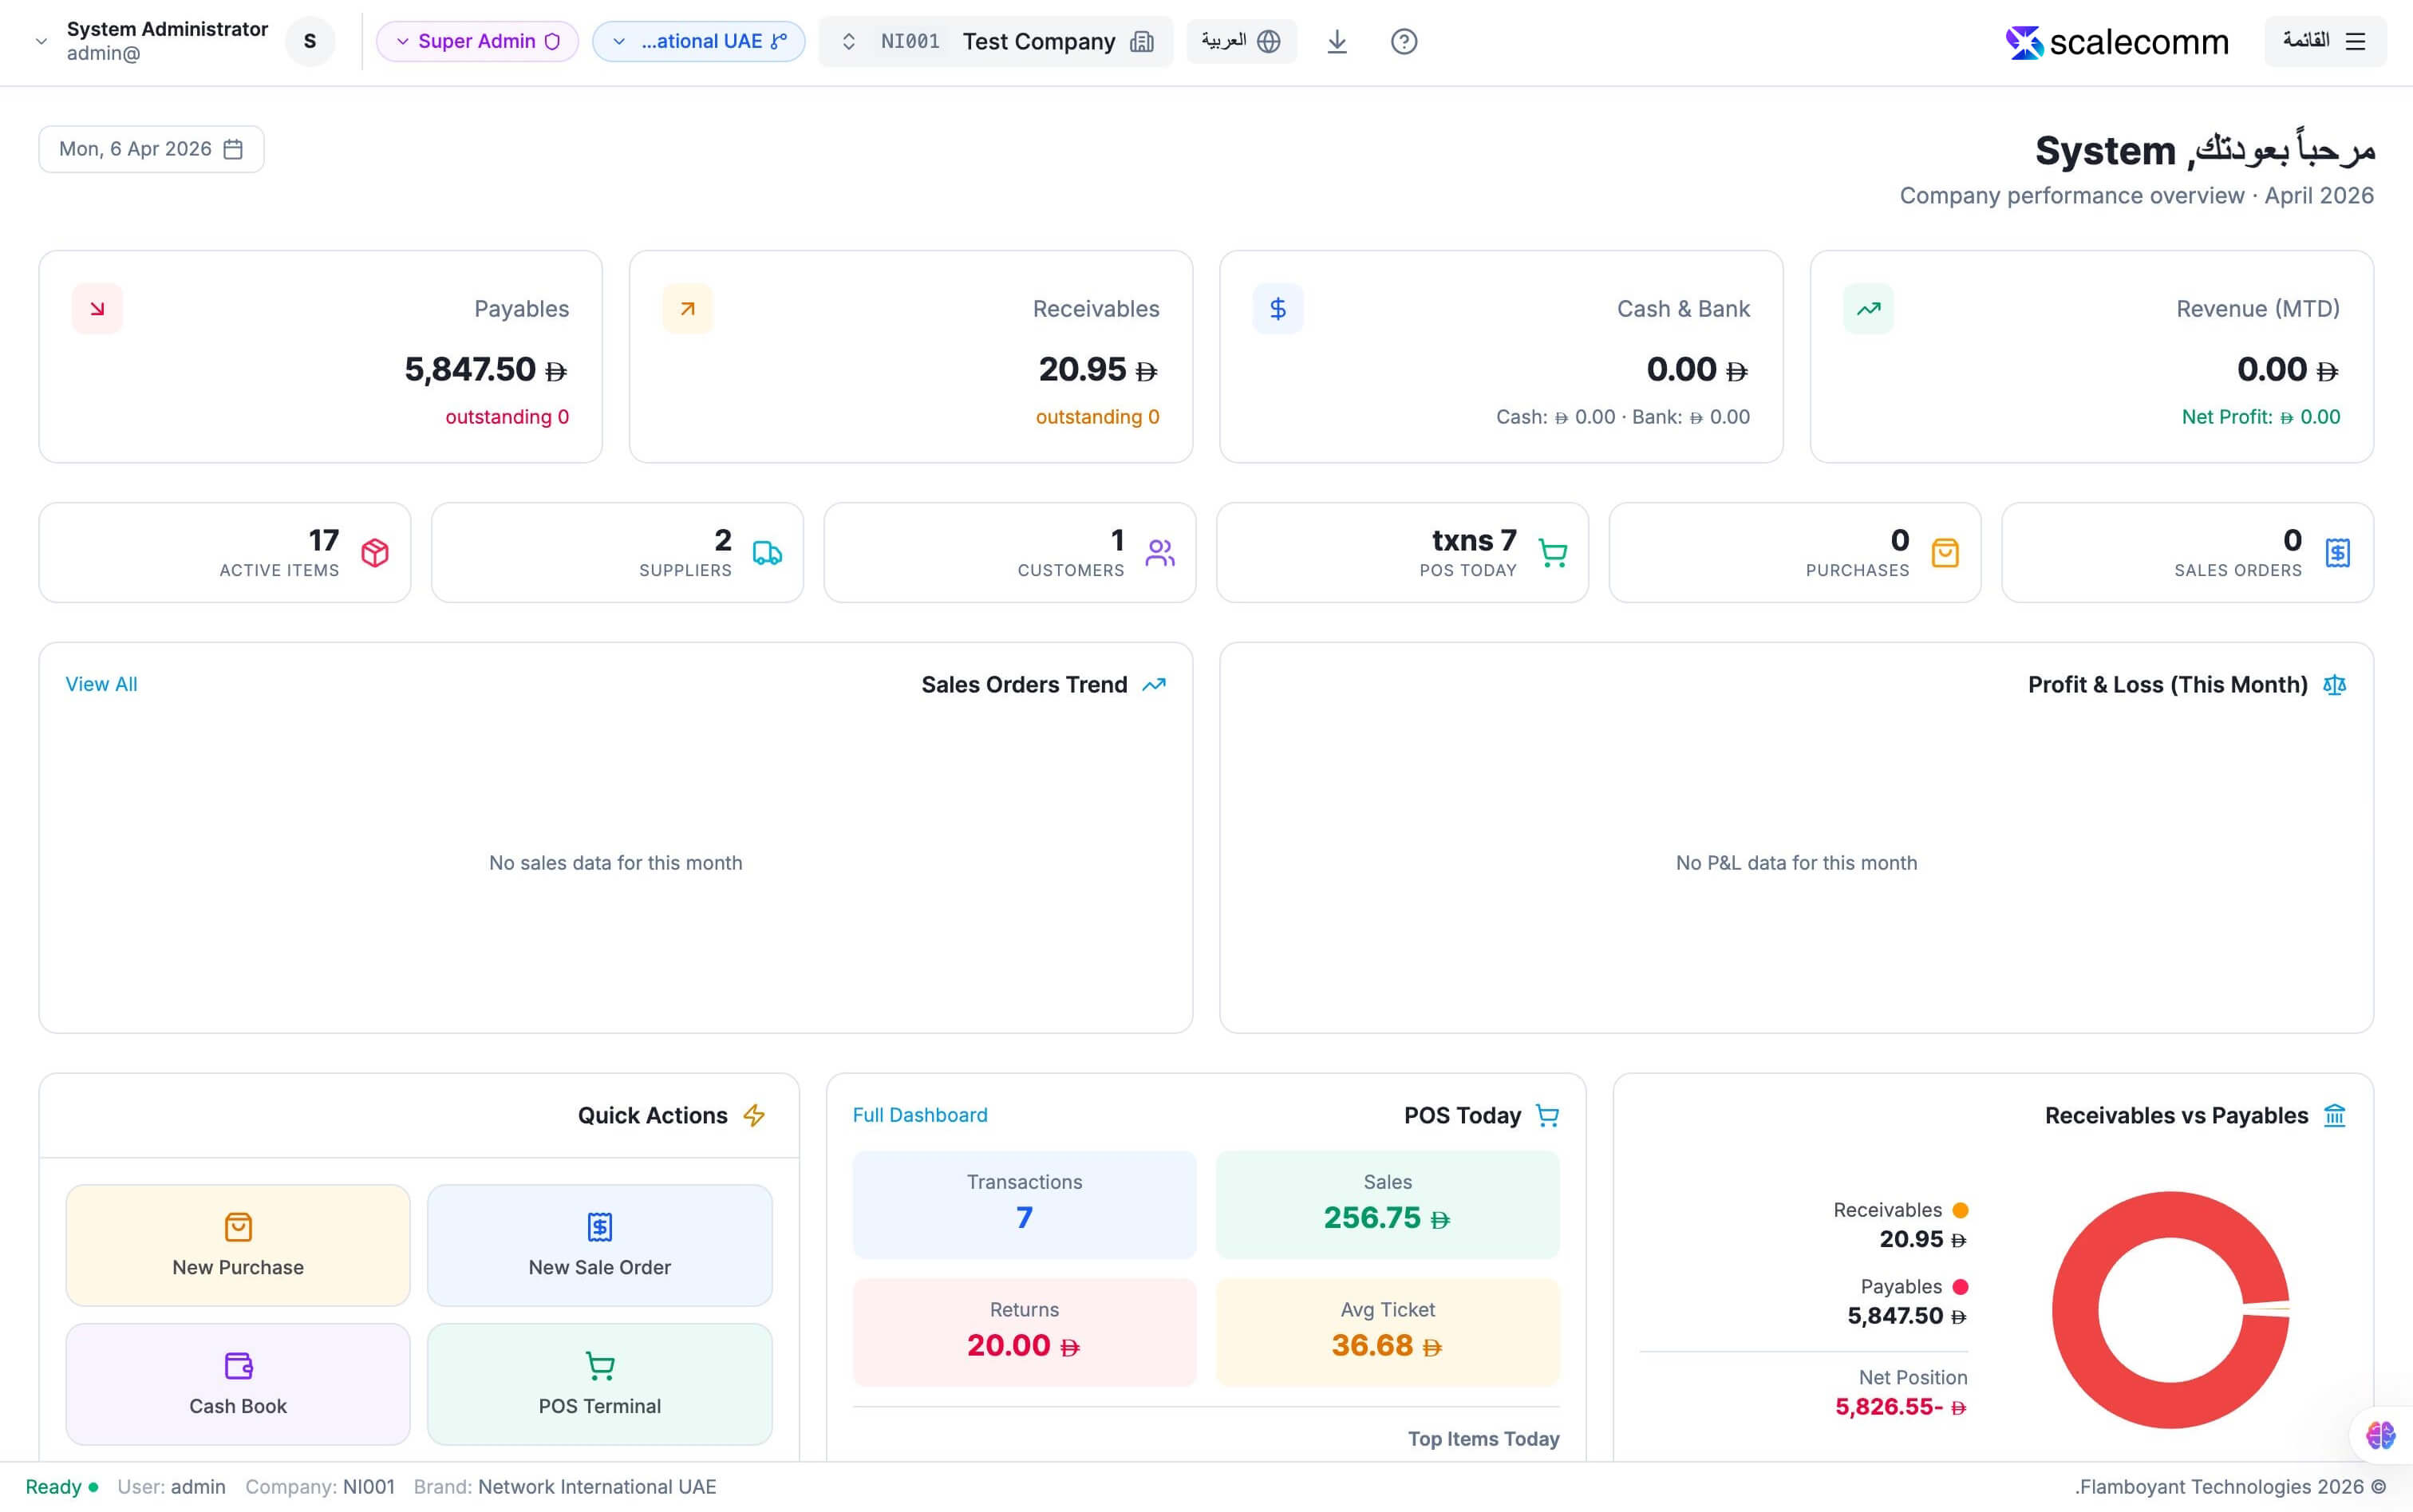Viewport: 2413px width, 1512px height.
Task: Click the Quick Actions lightning icon
Action: pyautogui.click(x=754, y=1115)
